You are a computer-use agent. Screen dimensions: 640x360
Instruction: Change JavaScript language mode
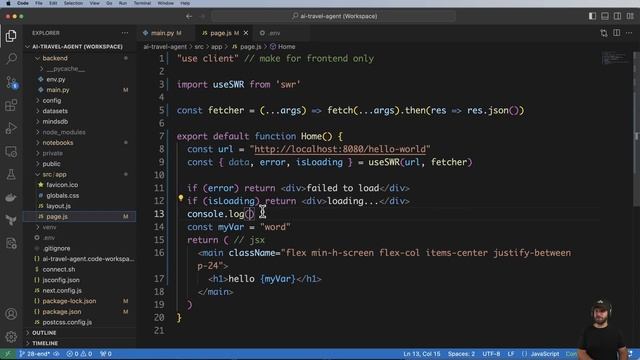tap(545, 354)
